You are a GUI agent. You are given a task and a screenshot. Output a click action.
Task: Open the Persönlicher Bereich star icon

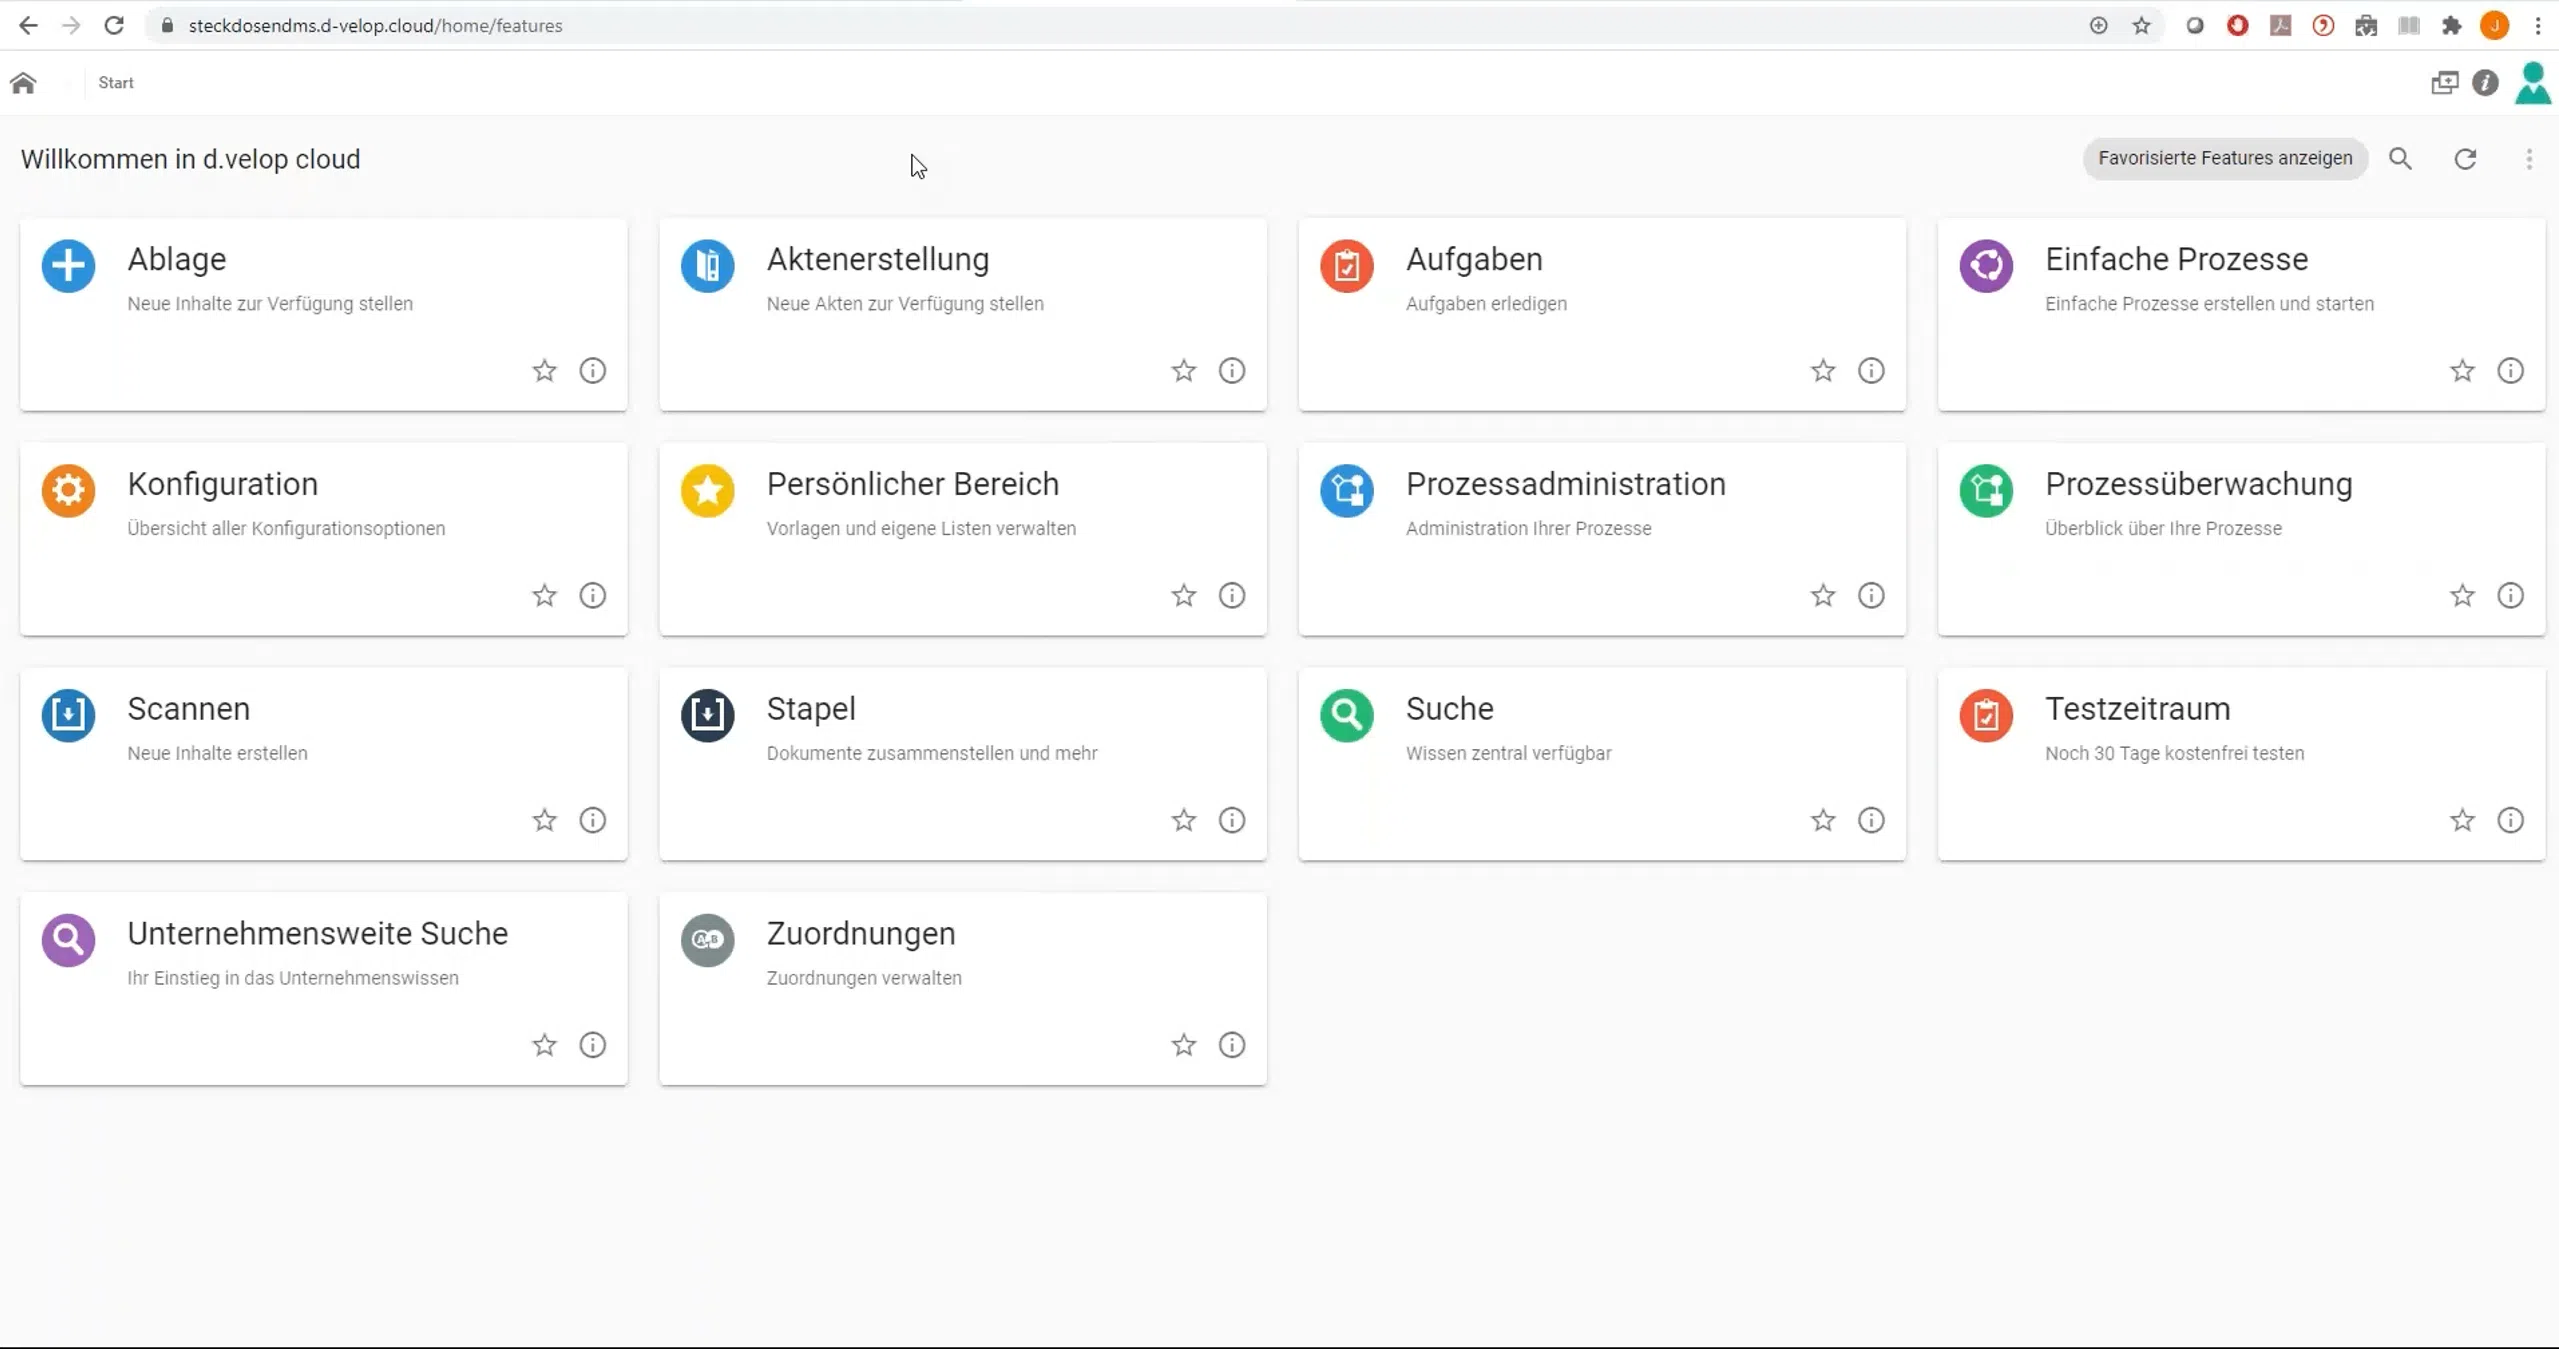coord(707,491)
